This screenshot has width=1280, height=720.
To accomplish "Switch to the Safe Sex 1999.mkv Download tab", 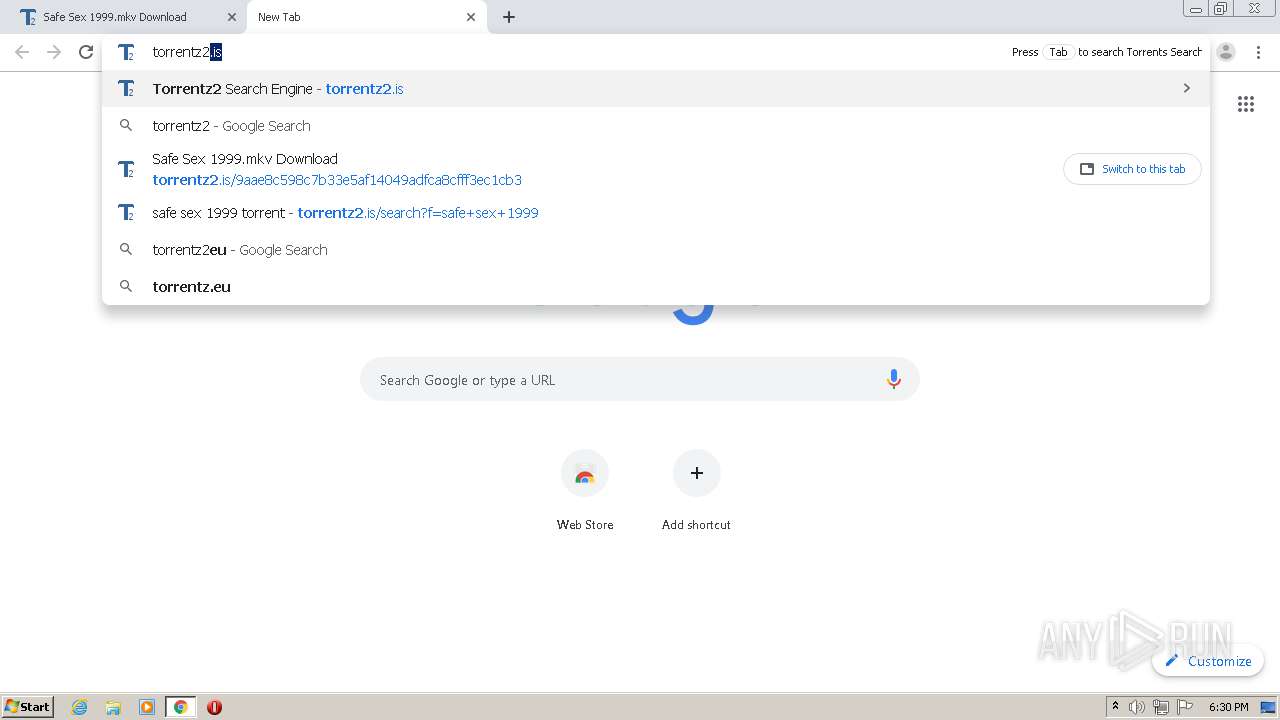I will tap(123, 17).
